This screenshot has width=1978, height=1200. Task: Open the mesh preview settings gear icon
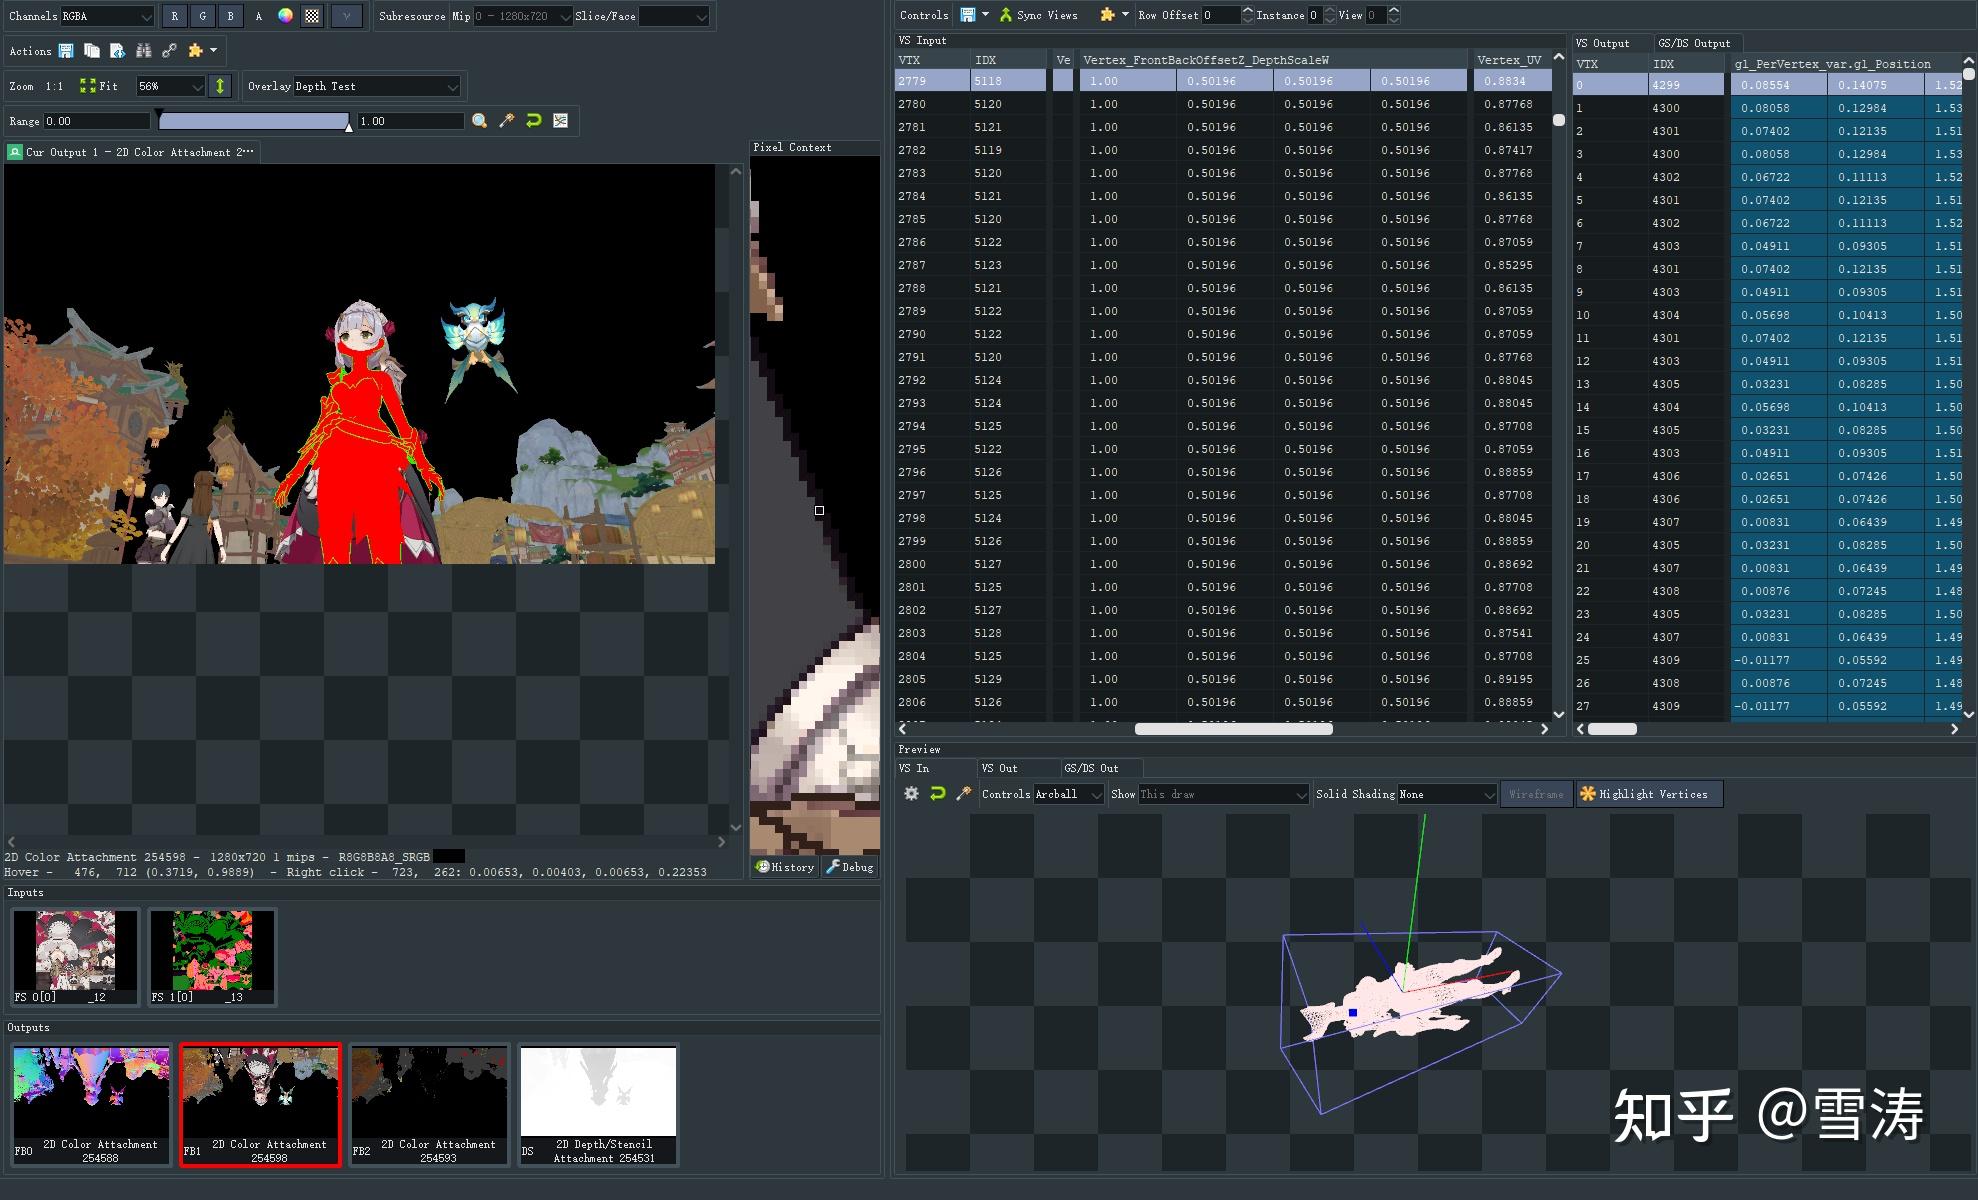click(911, 793)
